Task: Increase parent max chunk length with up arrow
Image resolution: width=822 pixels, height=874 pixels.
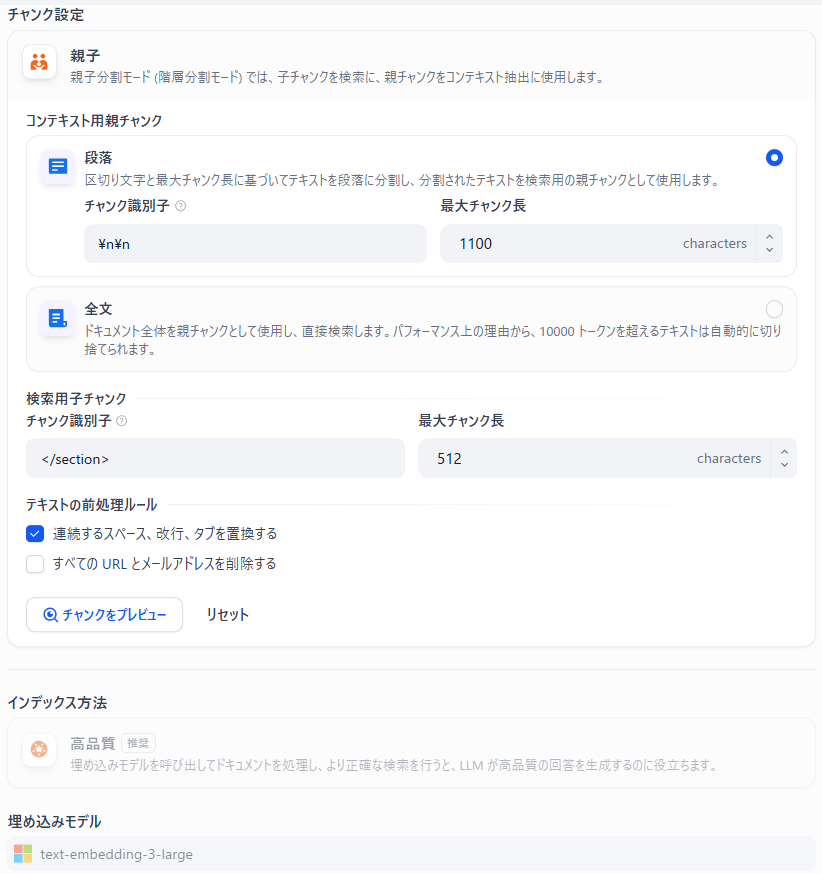Action: (x=769, y=238)
